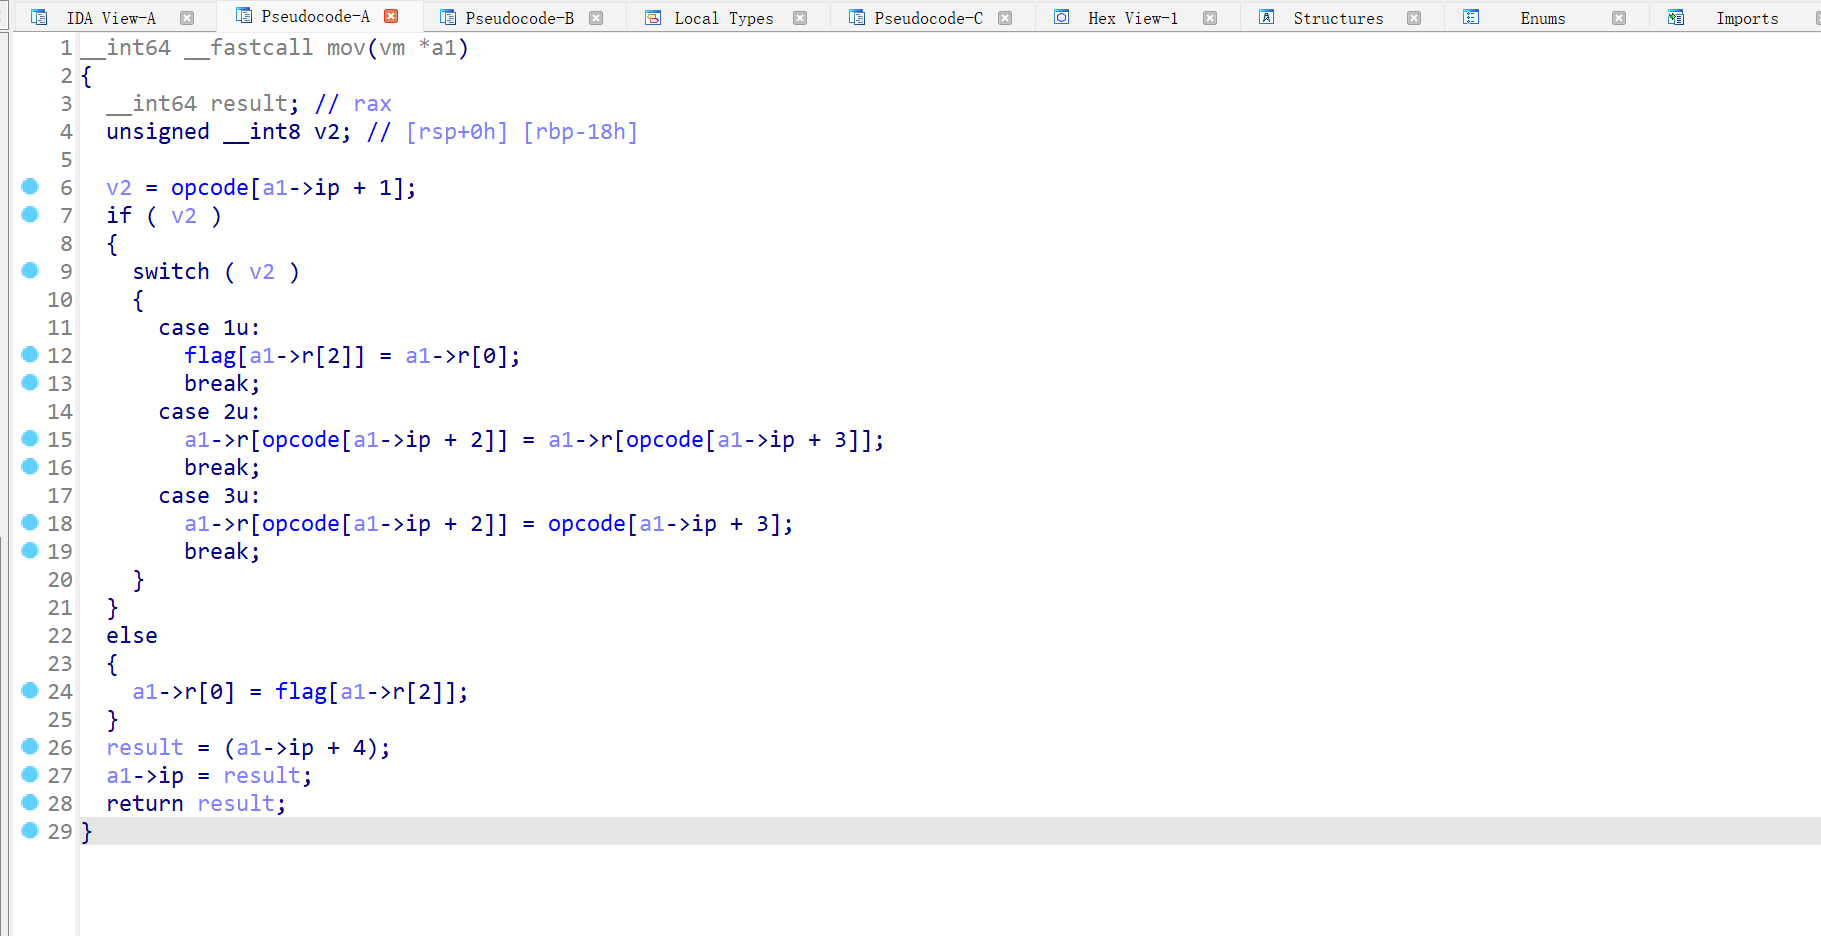Toggle breakpoint dot on line 12
This screenshot has width=1821, height=936.
pyautogui.click(x=30, y=354)
